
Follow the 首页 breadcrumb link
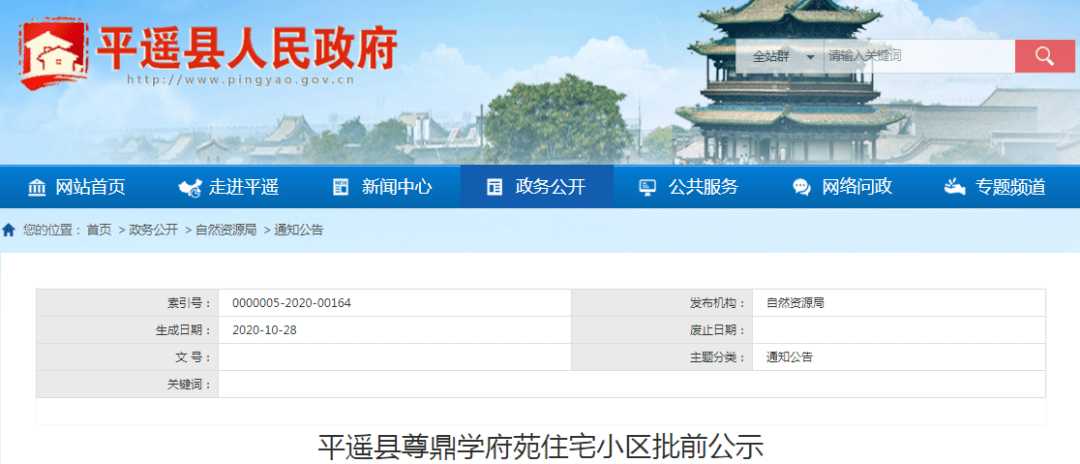coord(98,231)
